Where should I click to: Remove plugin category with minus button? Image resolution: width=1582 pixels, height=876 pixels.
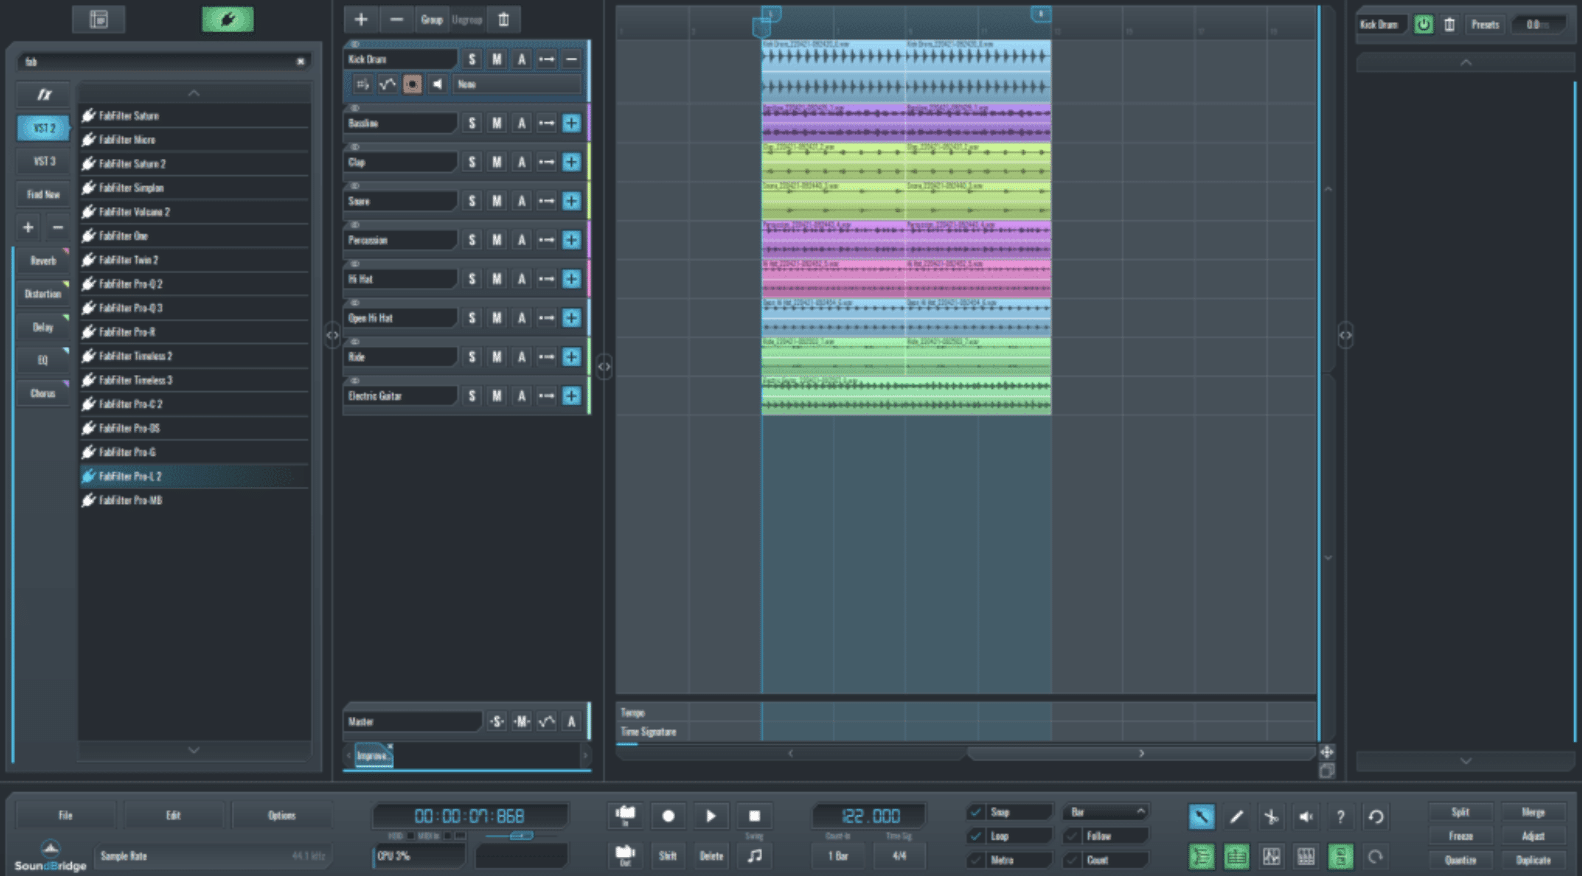(57, 228)
